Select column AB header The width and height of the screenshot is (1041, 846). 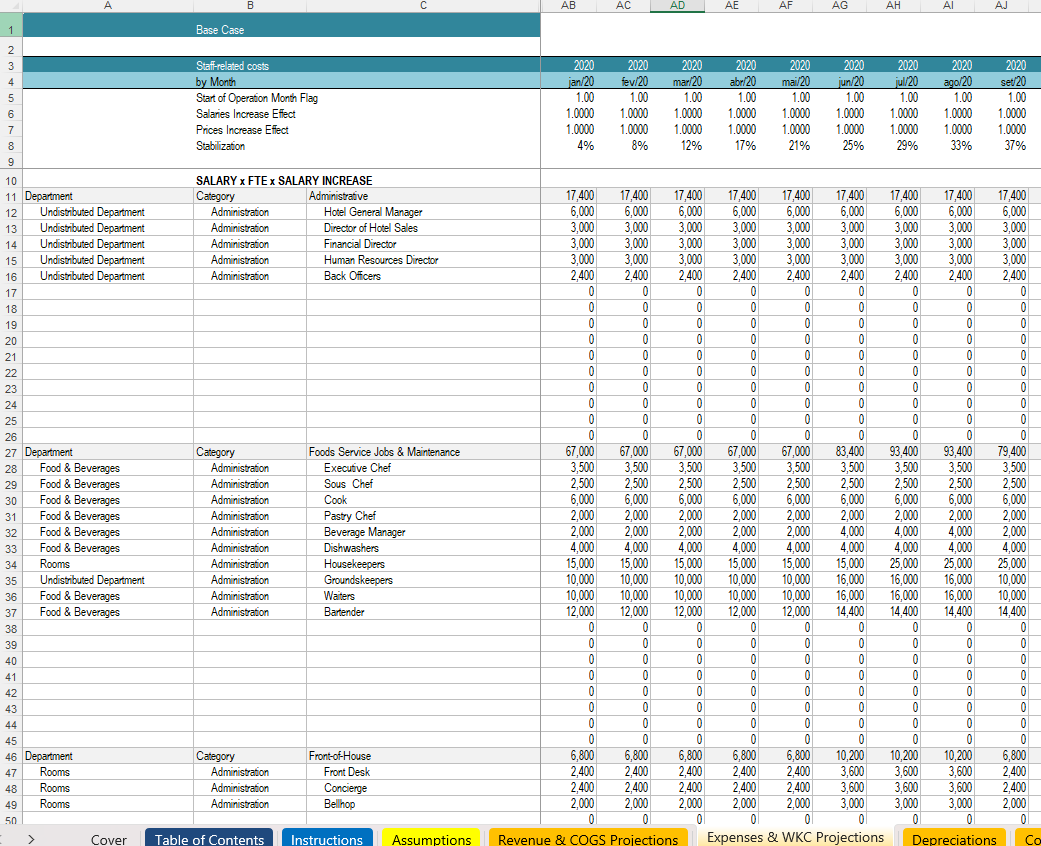click(x=568, y=5)
